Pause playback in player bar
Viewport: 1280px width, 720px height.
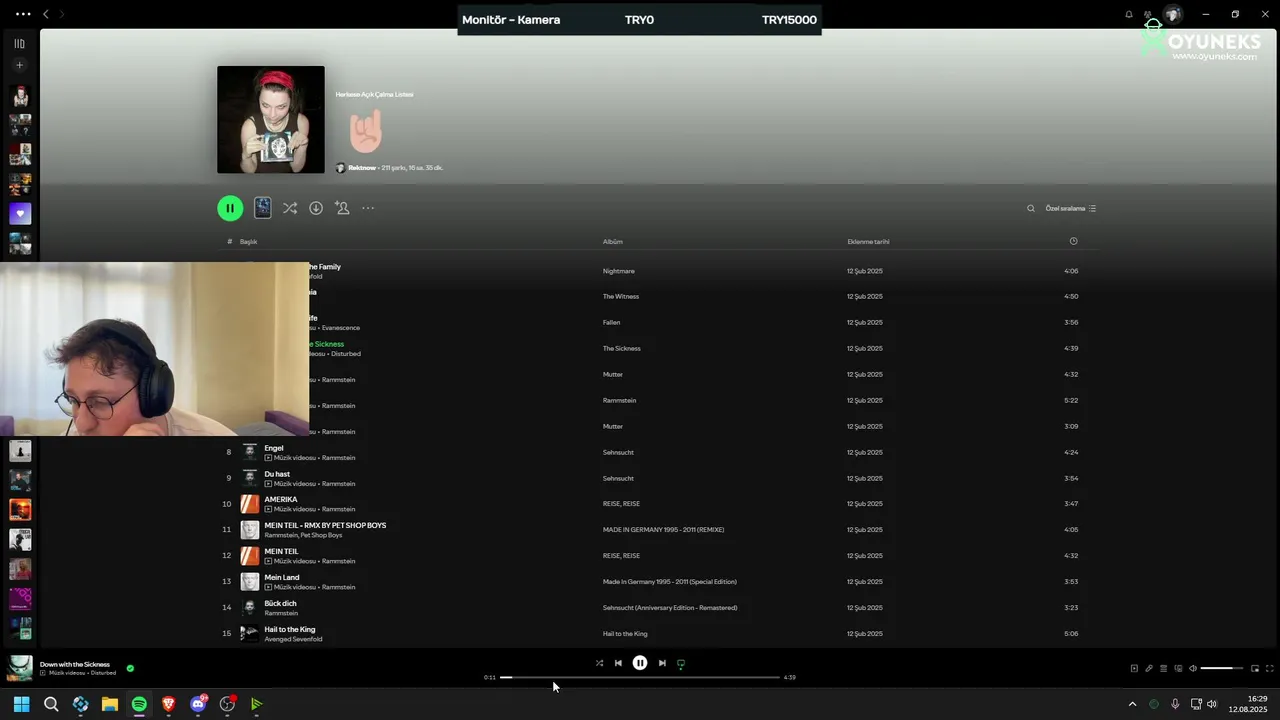pyautogui.click(x=640, y=663)
